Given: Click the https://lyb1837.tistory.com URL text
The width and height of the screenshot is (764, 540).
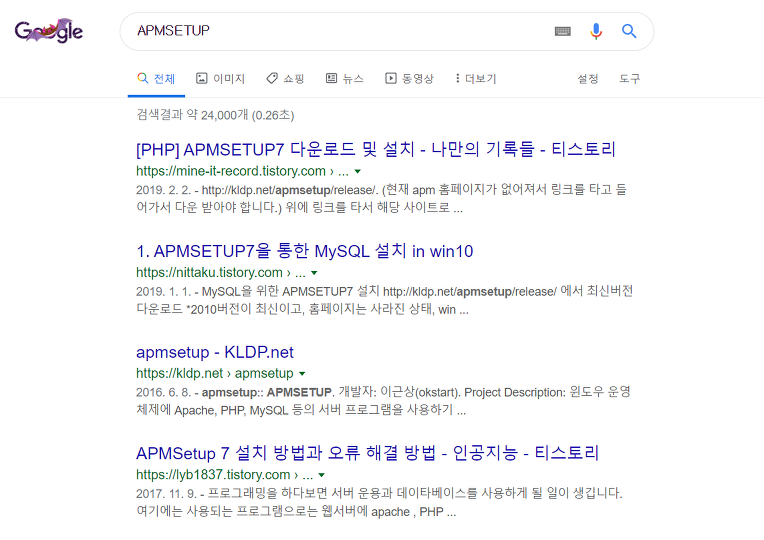Looking at the screenshot, I should coord(224,475).
